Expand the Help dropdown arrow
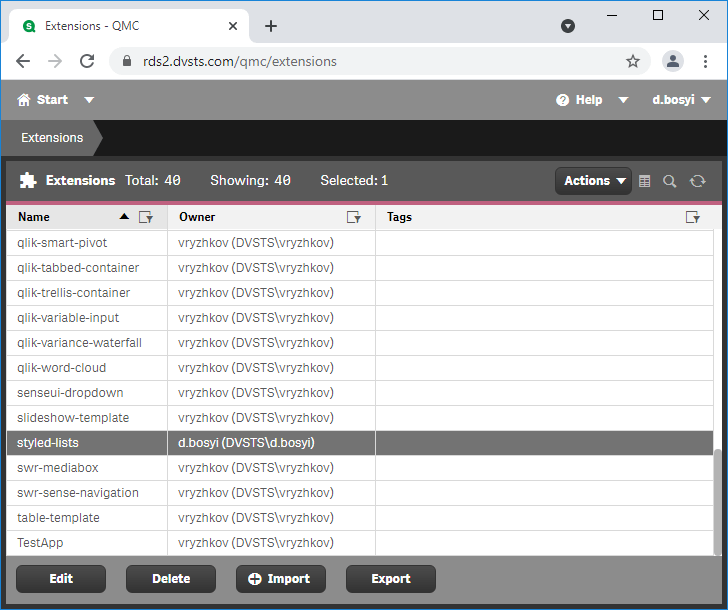The height and width of the screenshot is (610, 728). pos(623,100)
